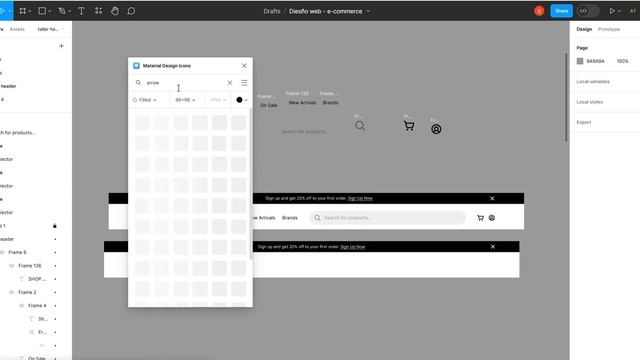
Task: Open the shape tool options arrow
Action: (x=49, y=11)
